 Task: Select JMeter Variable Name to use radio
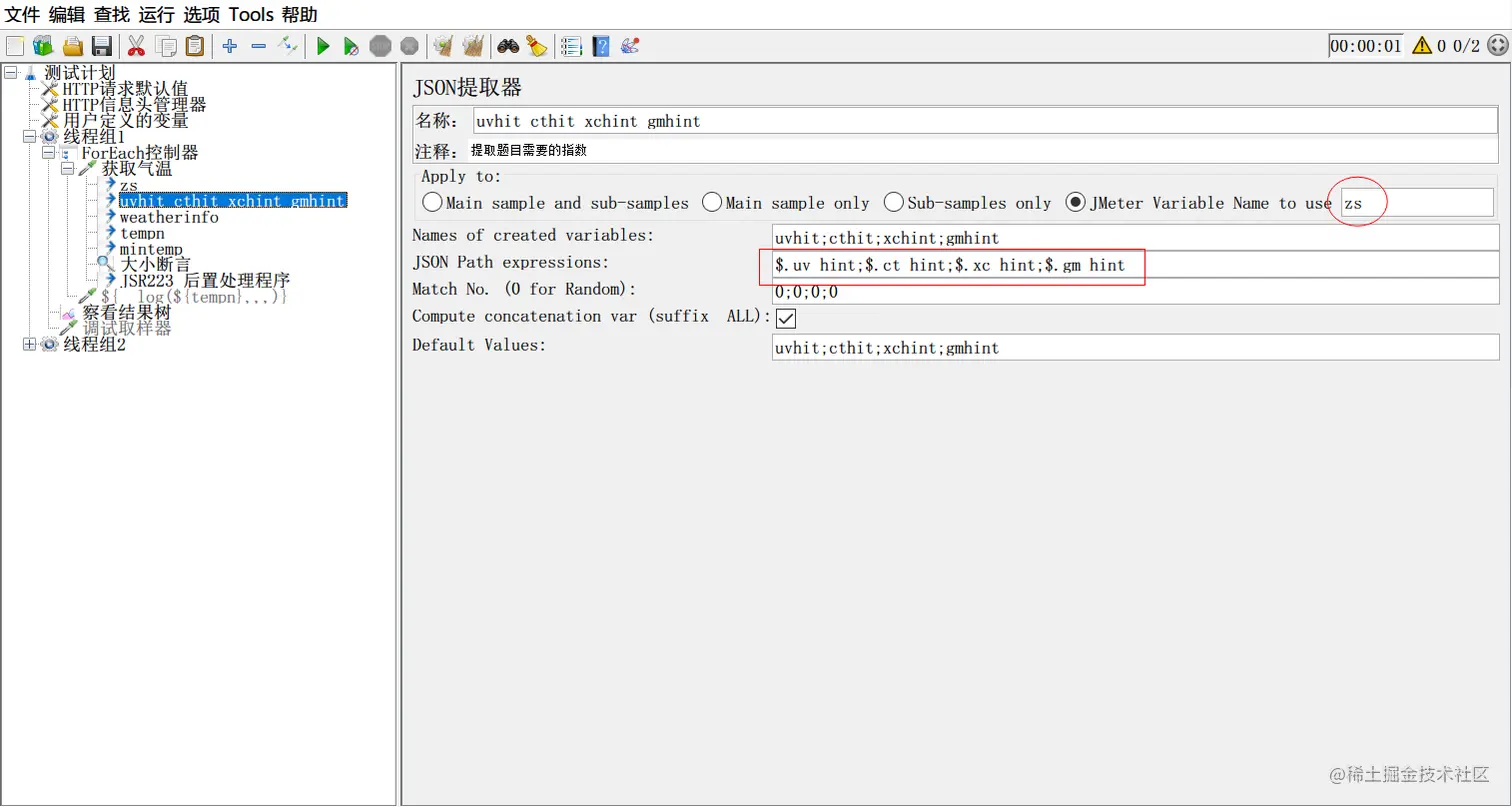click(1076, 203)
